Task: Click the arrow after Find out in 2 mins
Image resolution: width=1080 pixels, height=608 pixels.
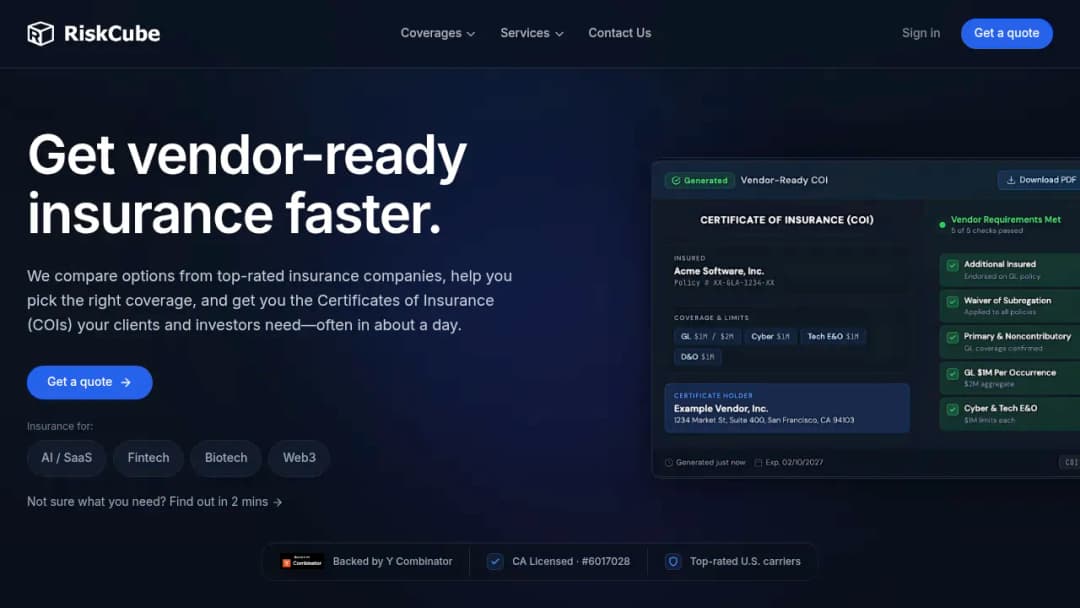Action: [278, 503]
